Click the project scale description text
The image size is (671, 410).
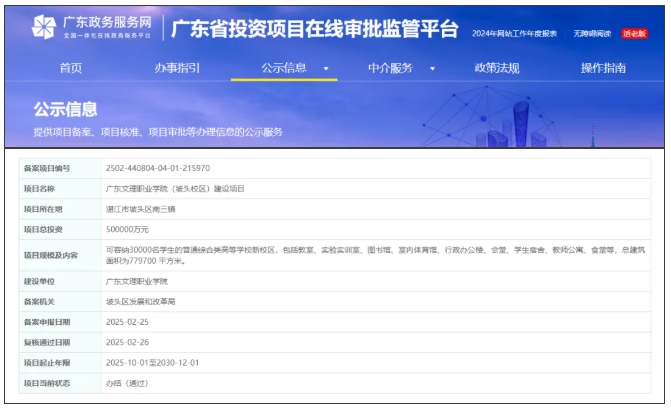pyautogui.click(x=375, y=256)
